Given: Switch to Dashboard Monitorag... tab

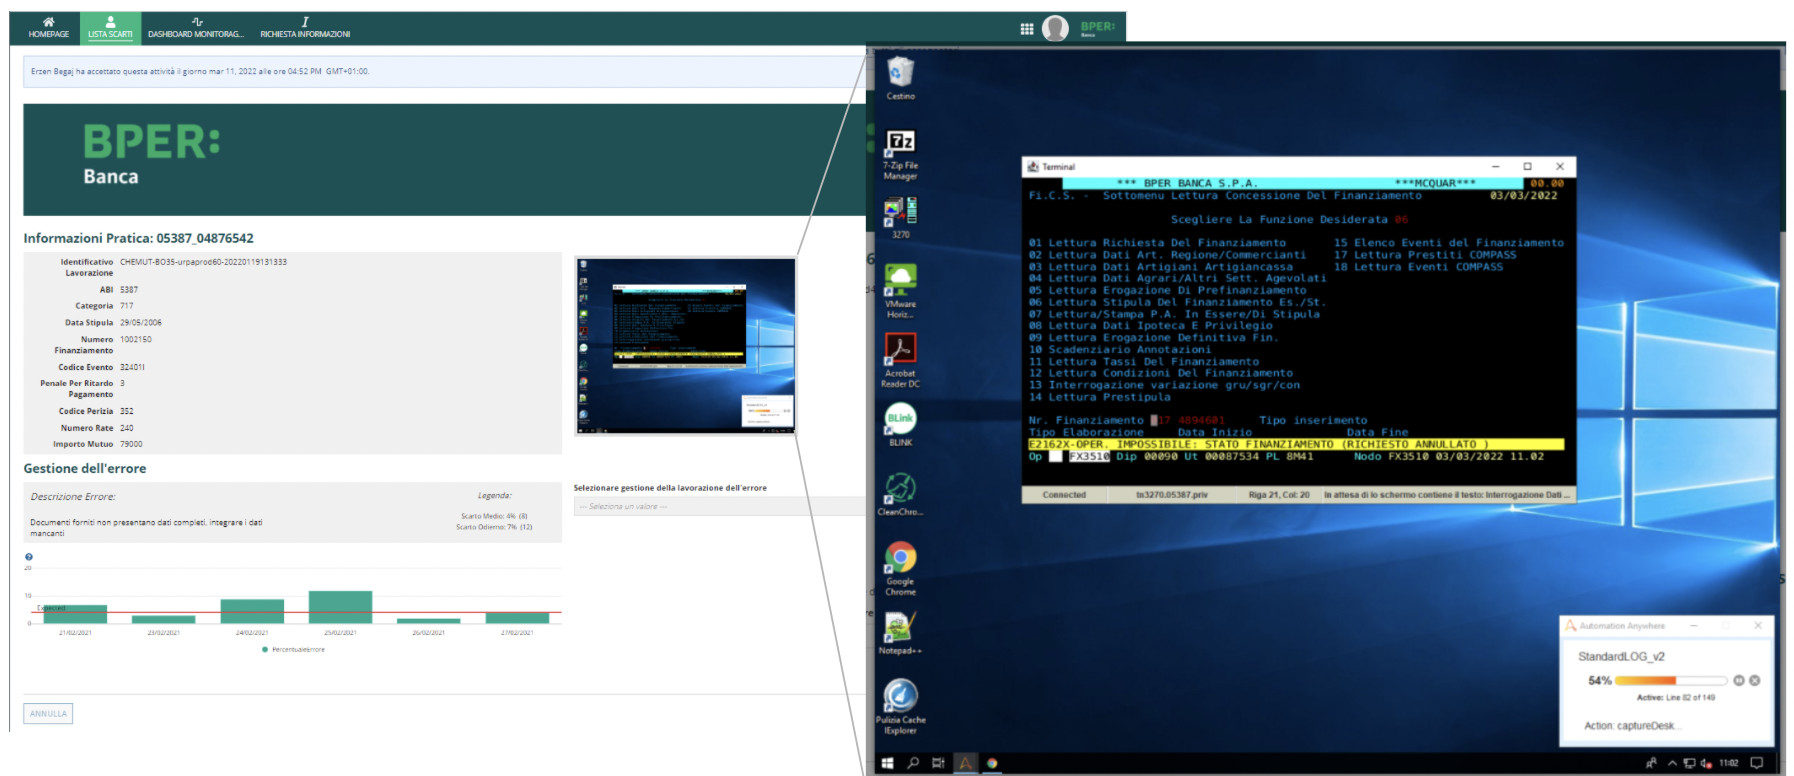Looking at the screenshot, I should pos(196,28).
